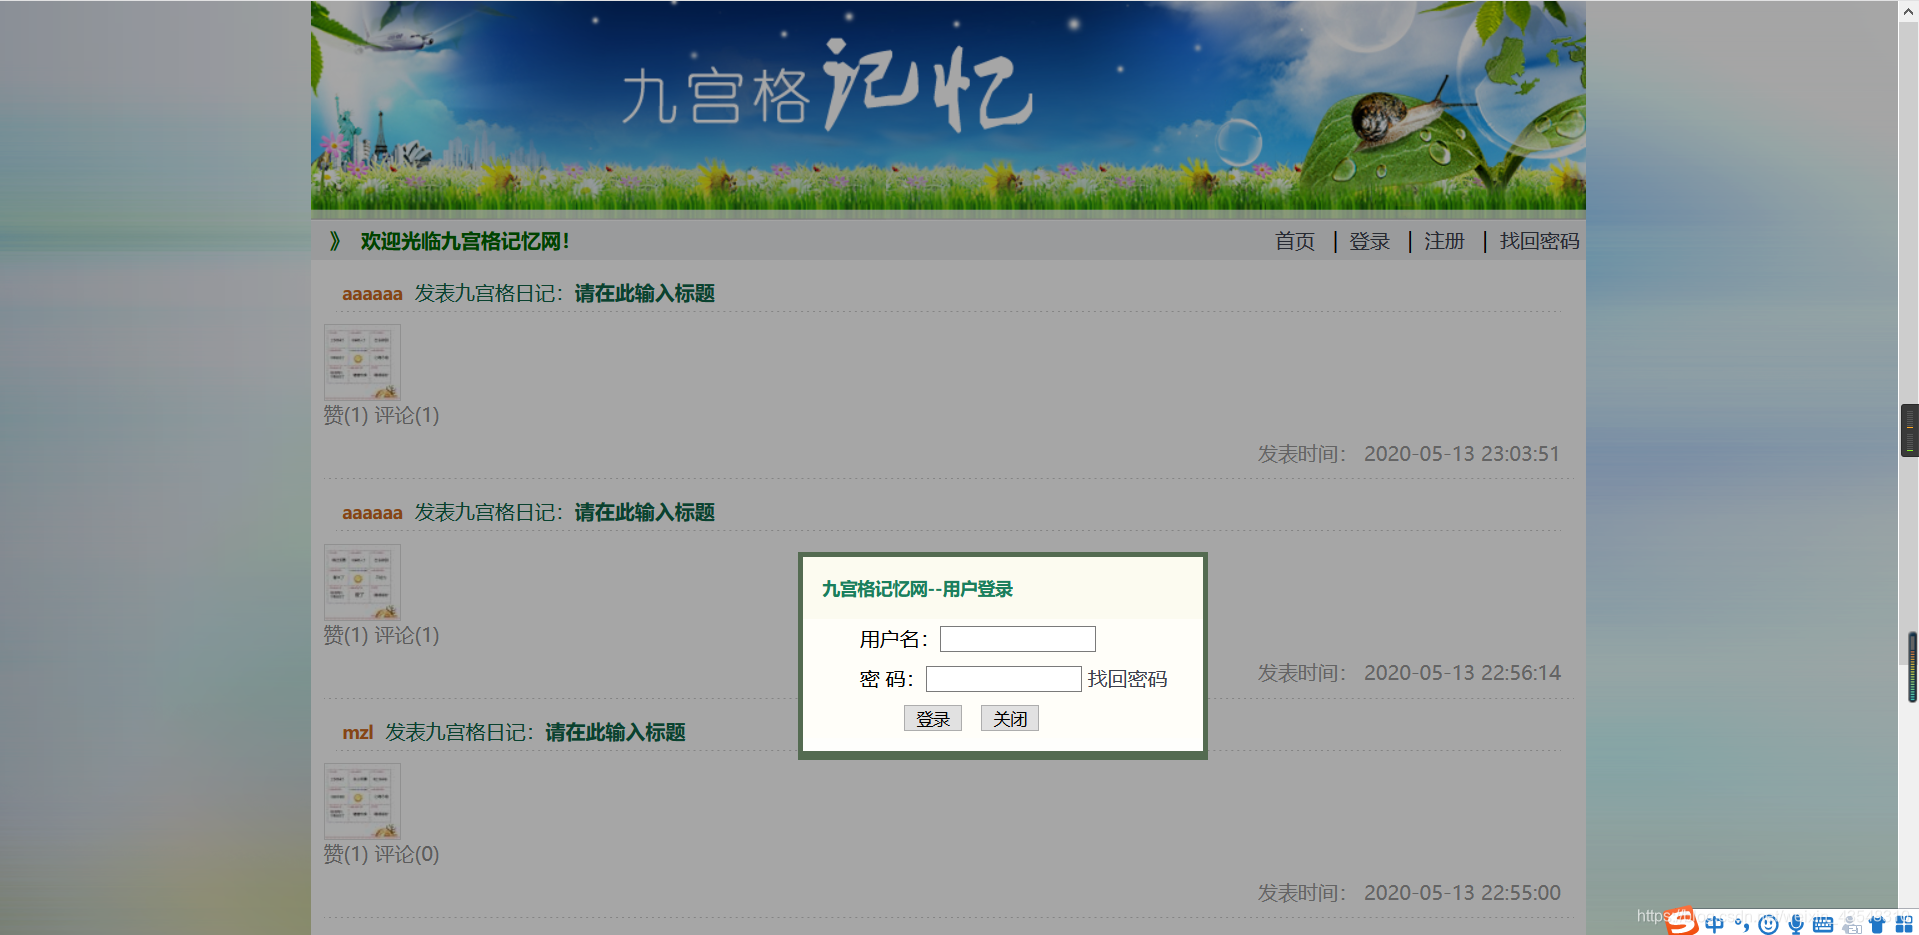Open the Sogou input method menu via its logo
The height and width of the screenshot is (935, 1919).
[1683, 921]
